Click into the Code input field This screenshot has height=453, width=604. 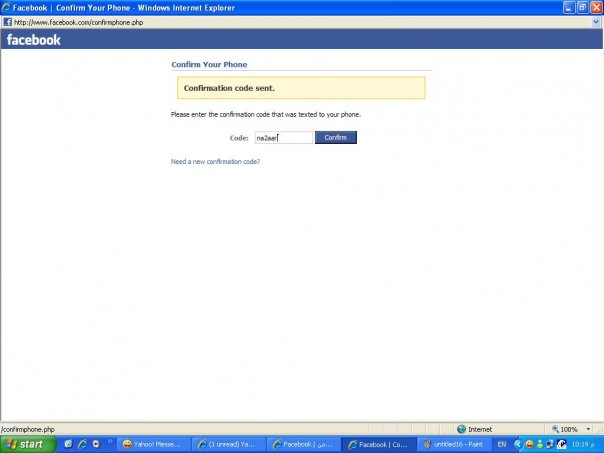tap(284, 138)
